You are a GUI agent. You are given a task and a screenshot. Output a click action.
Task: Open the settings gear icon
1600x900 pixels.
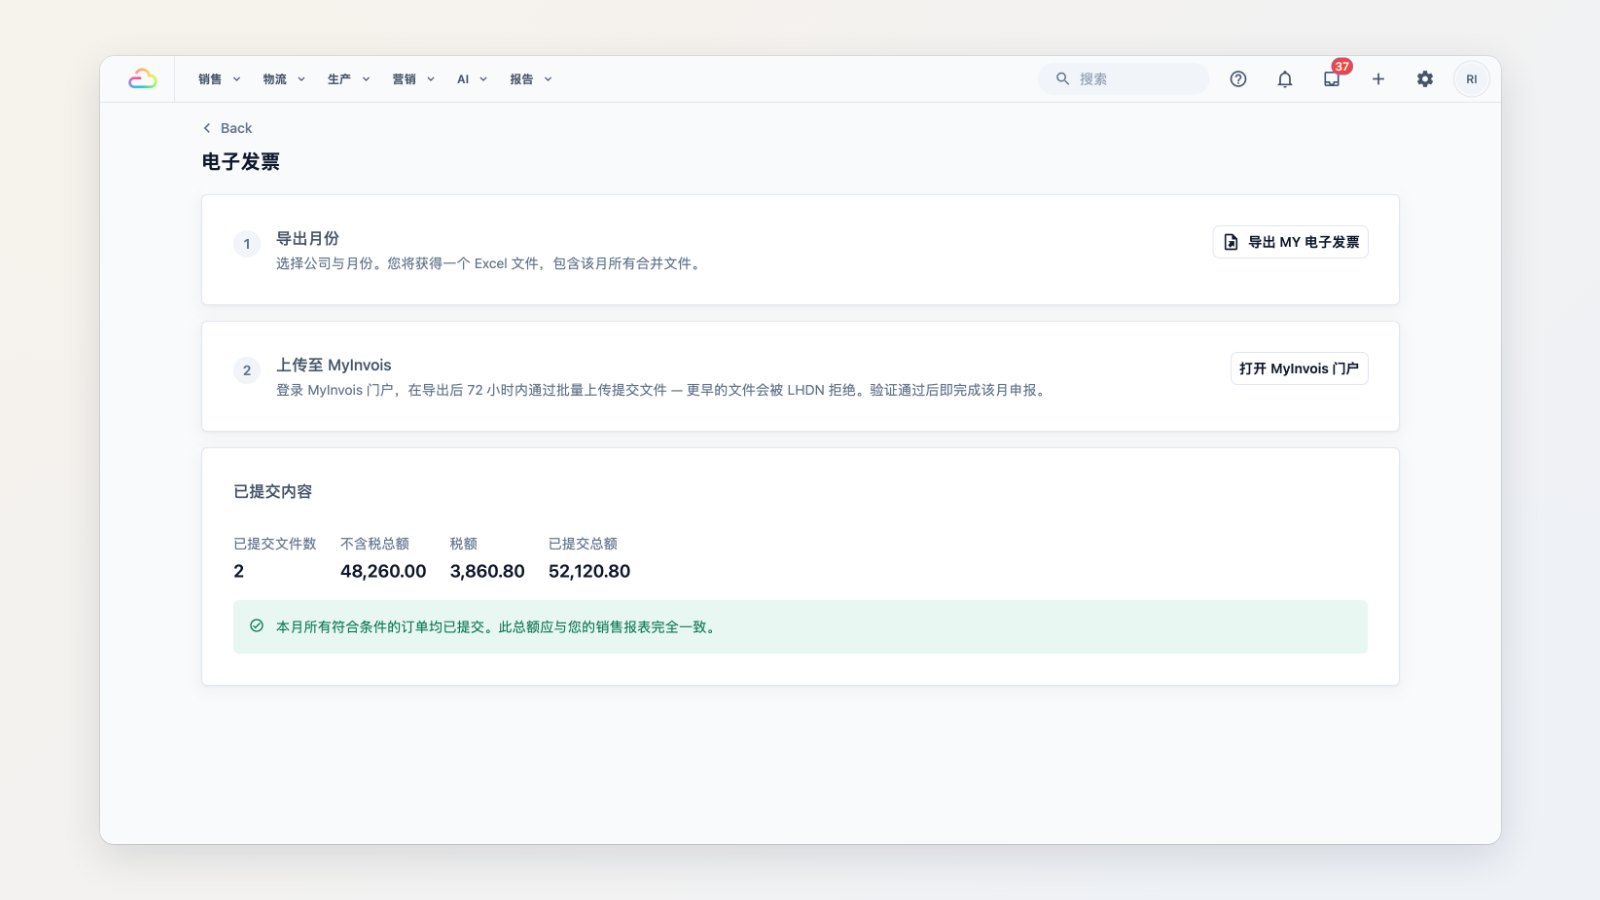tap(1425, 79)
